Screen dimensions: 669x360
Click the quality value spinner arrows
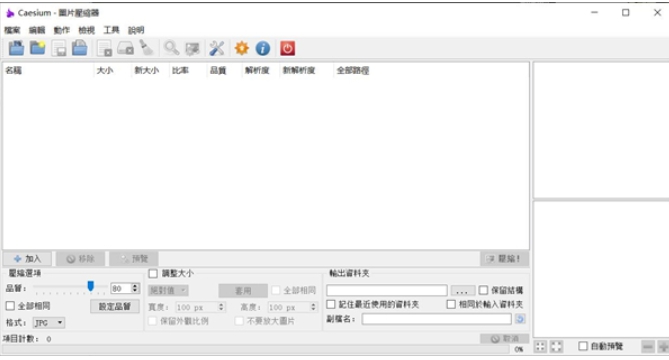(135, 288)
